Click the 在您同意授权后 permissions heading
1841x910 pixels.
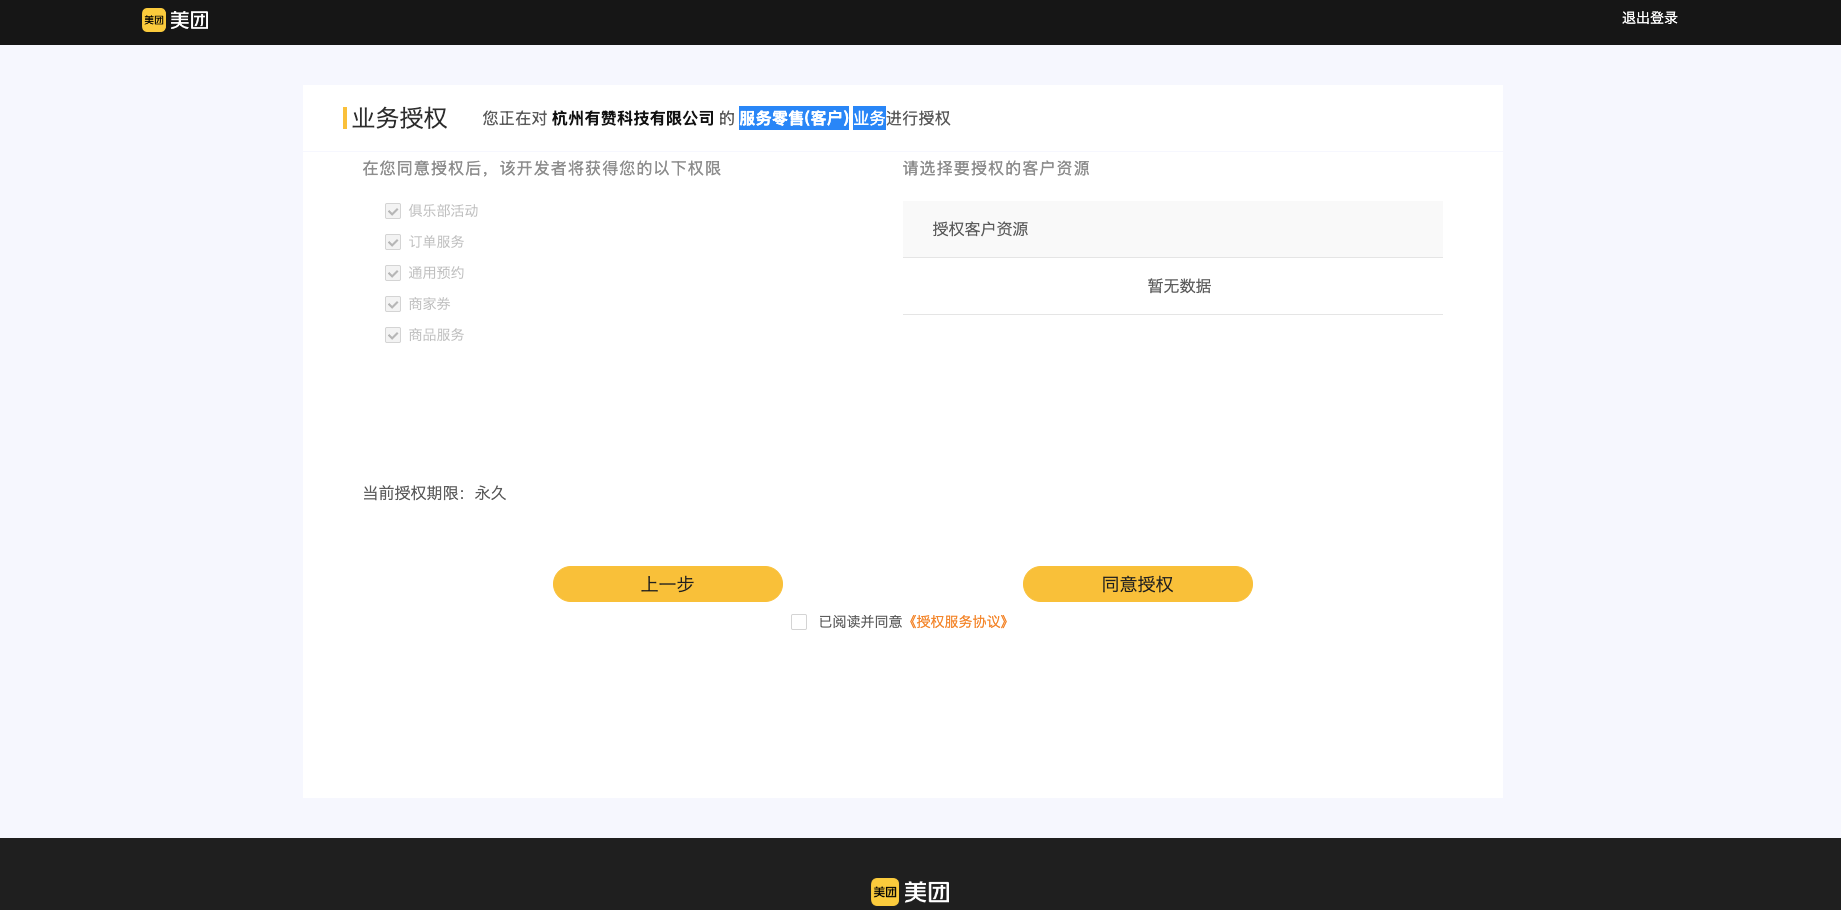tap(541, 168)
